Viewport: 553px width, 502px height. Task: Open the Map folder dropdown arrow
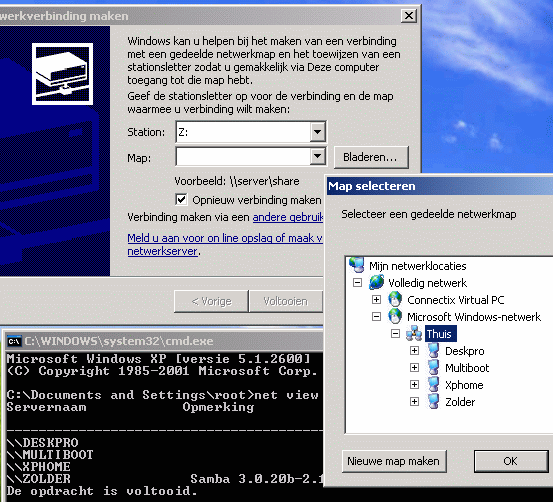[x=317, y=156]
